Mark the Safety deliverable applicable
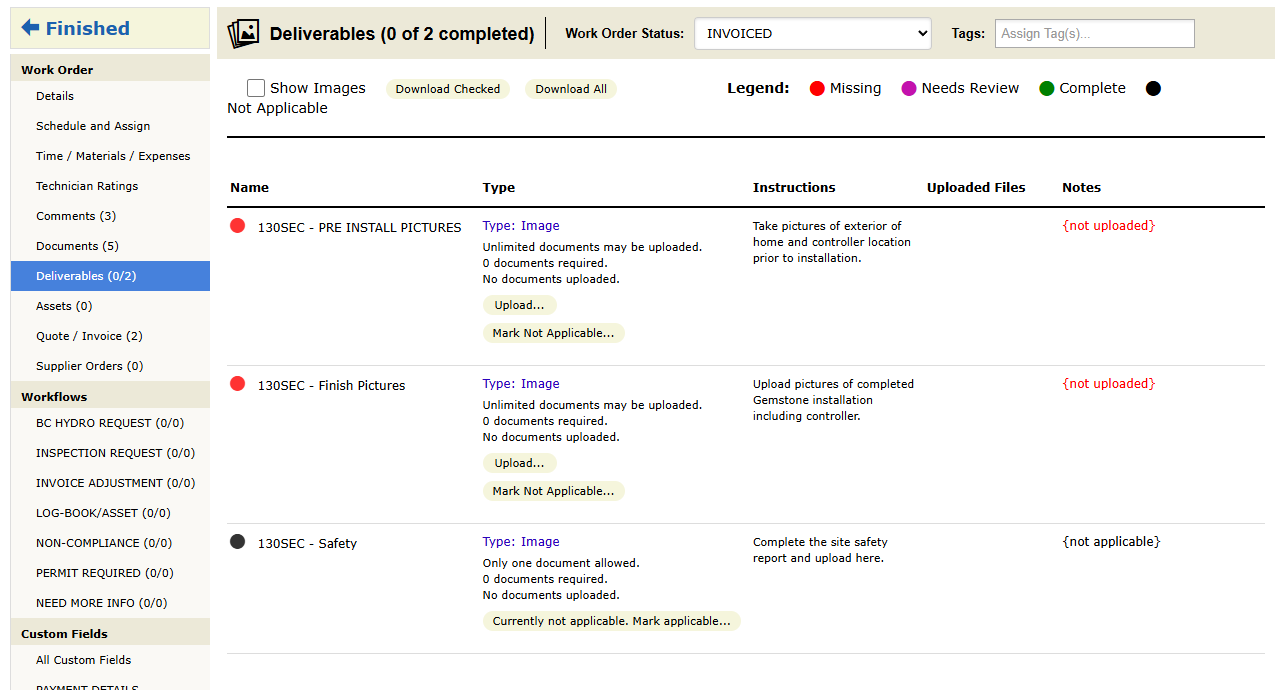This screenshot has width=1280, height=690. click(x=612, y=621)
